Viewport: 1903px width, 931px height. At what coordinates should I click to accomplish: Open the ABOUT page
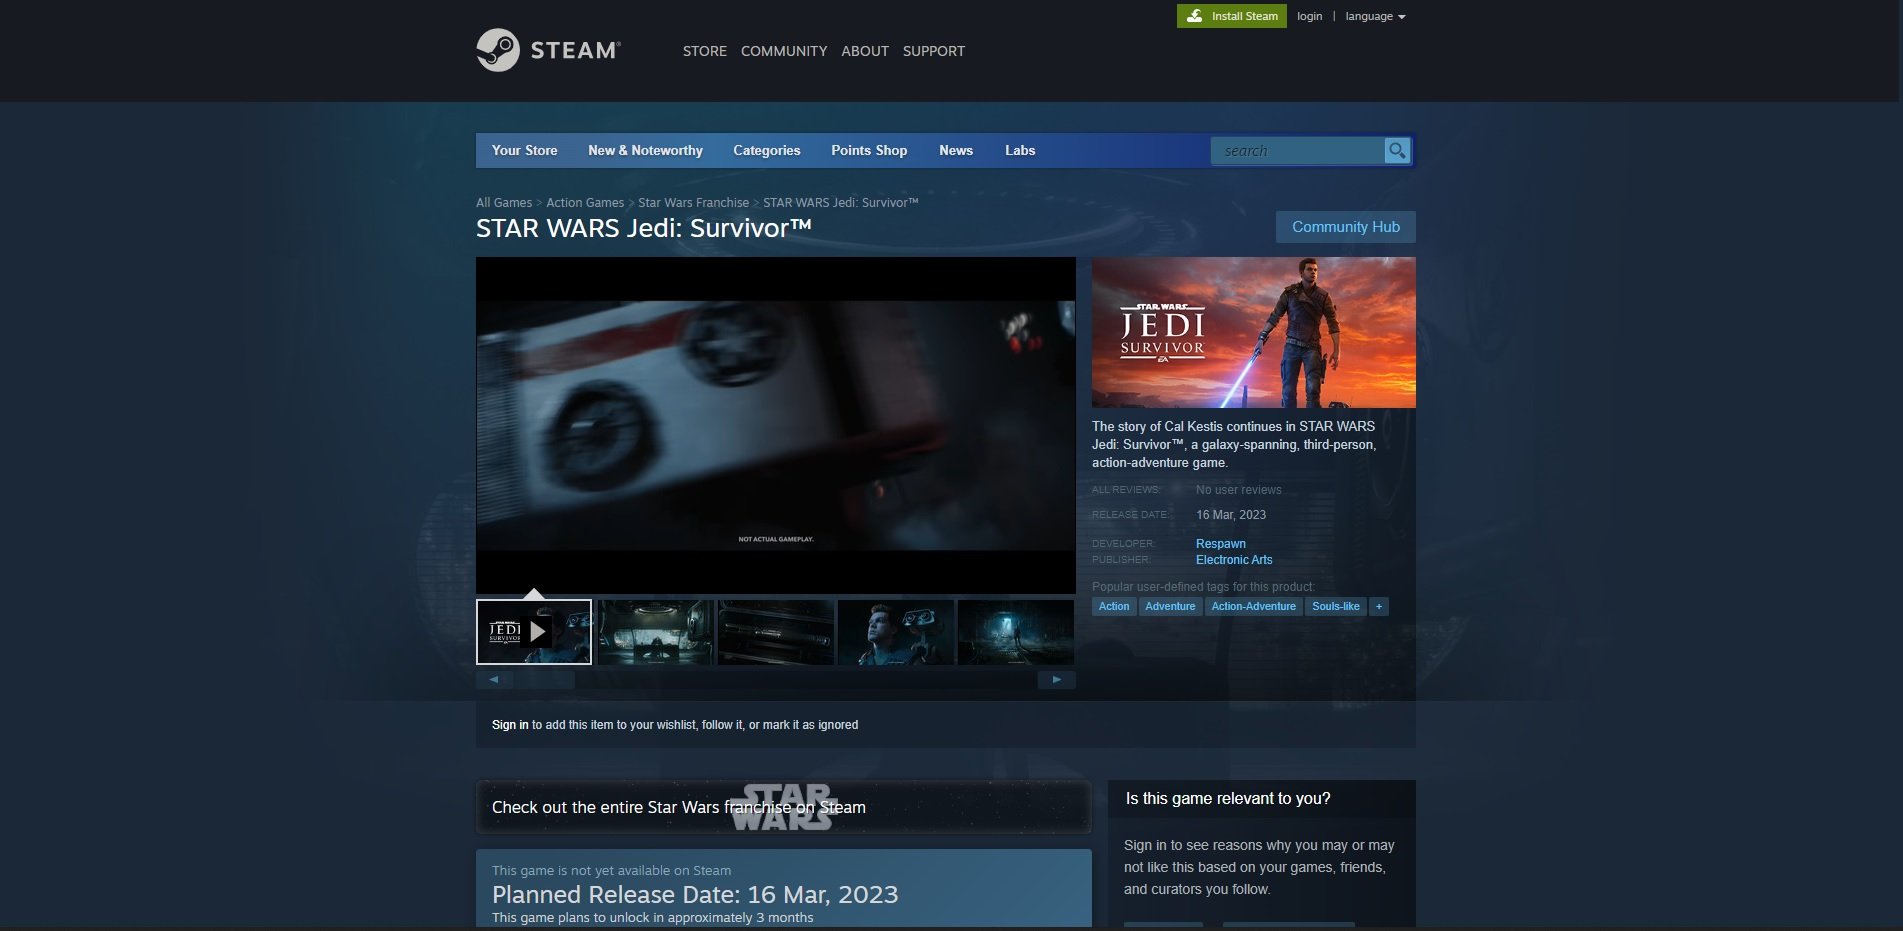click(865, 51)
